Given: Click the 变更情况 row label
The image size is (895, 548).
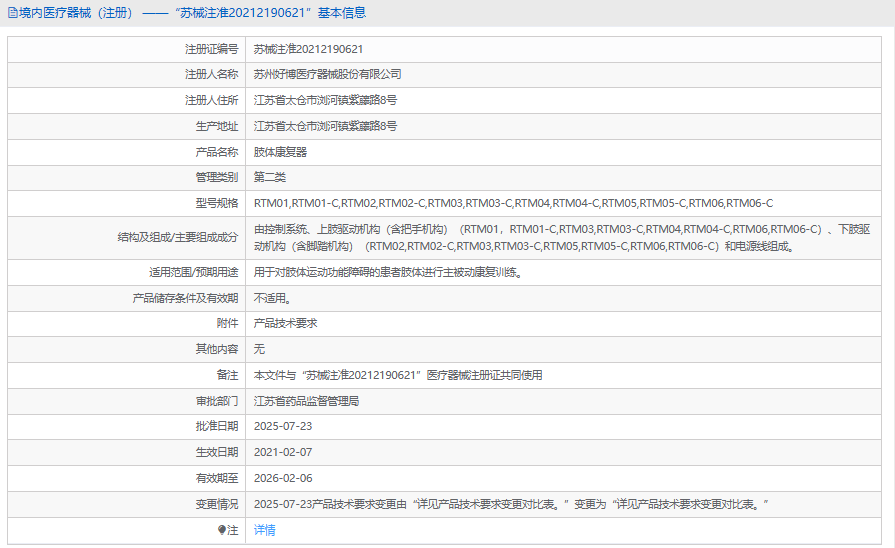Looking at the screenshot, I should [217, 505].
